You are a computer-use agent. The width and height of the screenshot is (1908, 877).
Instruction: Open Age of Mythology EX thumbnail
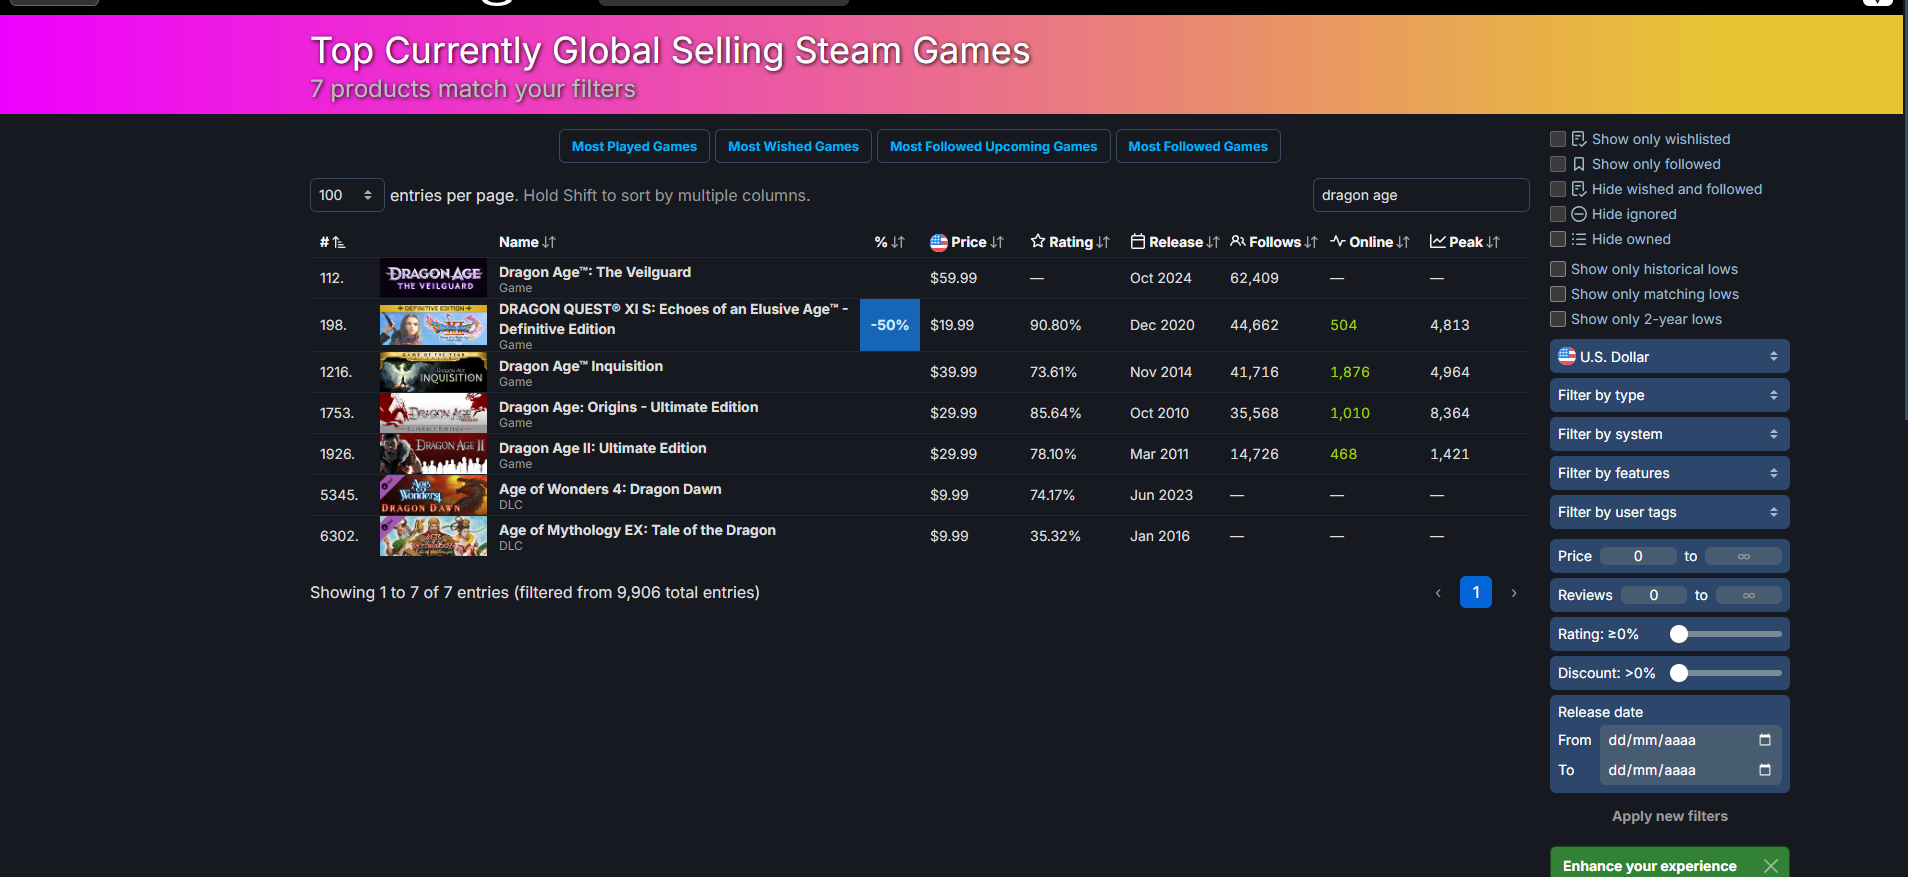point(433,536)
